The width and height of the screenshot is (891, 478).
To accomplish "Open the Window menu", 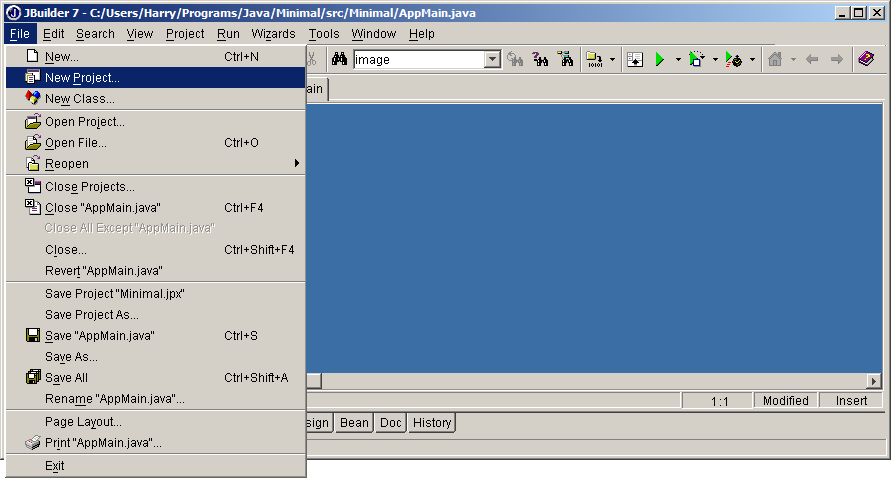I will [373, 34].
